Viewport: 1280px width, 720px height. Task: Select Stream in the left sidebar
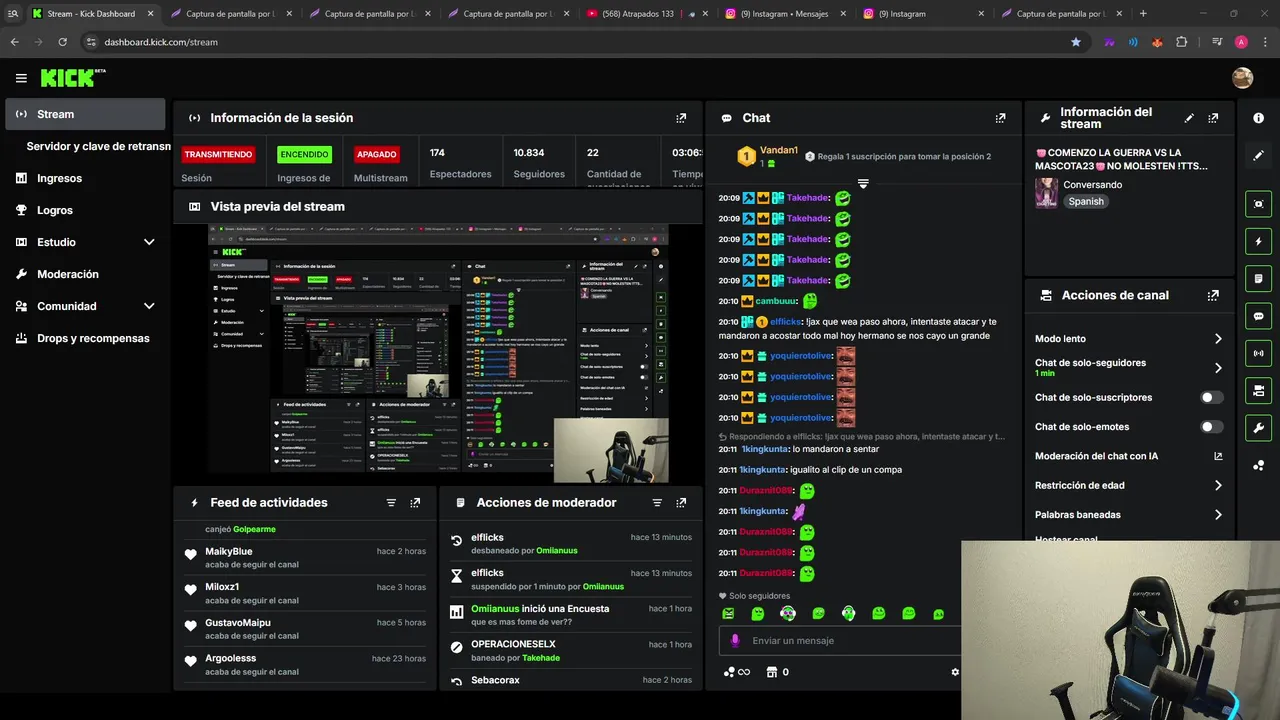[85, 114]
